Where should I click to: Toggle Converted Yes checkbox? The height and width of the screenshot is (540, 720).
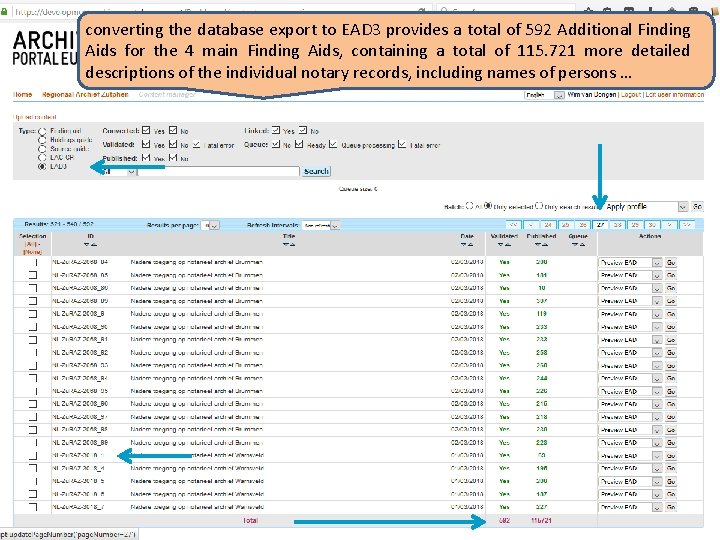(x=146, y=130)
